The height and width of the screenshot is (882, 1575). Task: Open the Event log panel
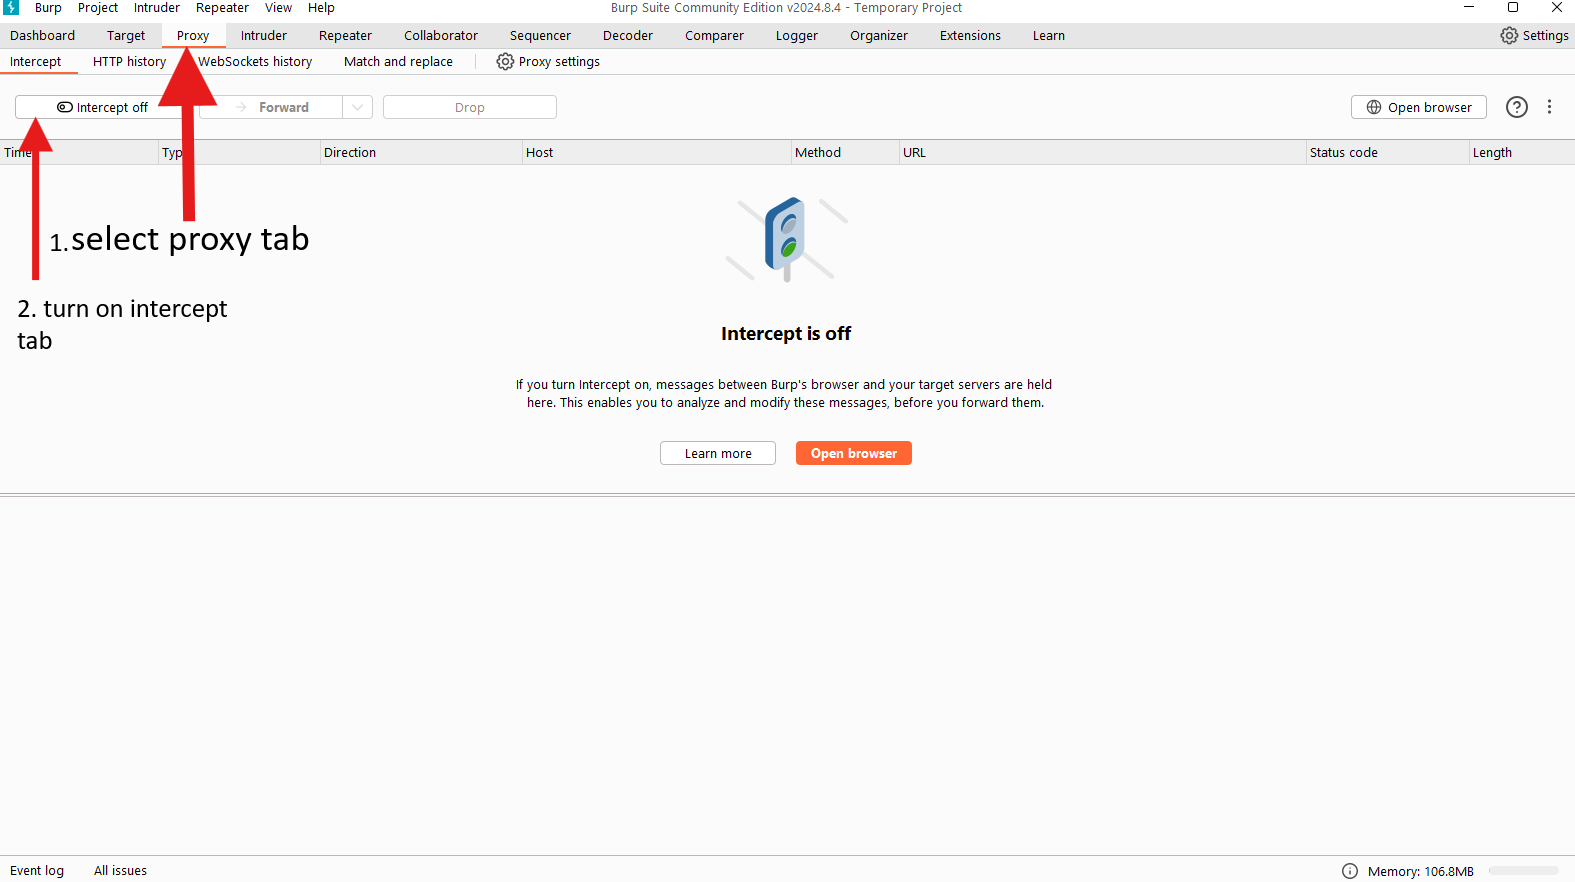coord(37,870)
